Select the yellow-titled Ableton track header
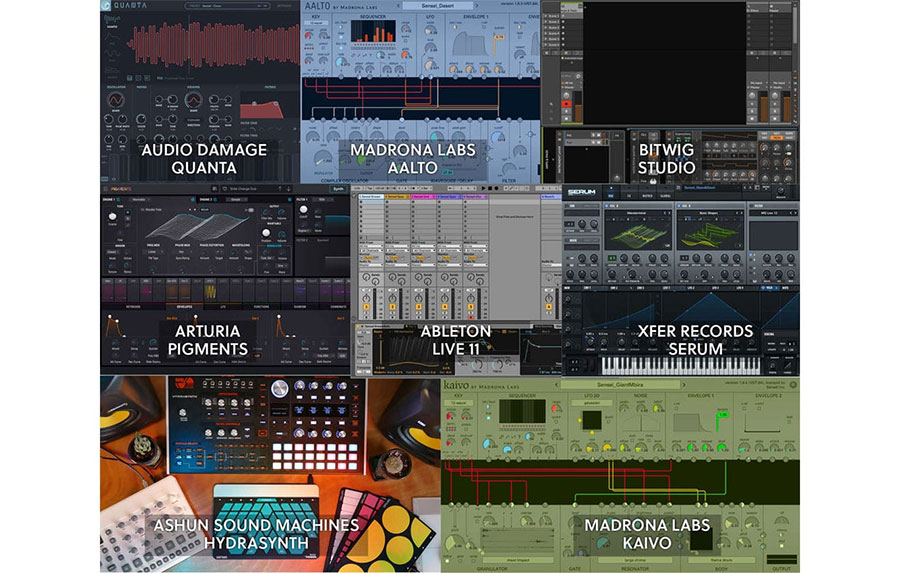This screenshot has width=900, height=573. 398,196
